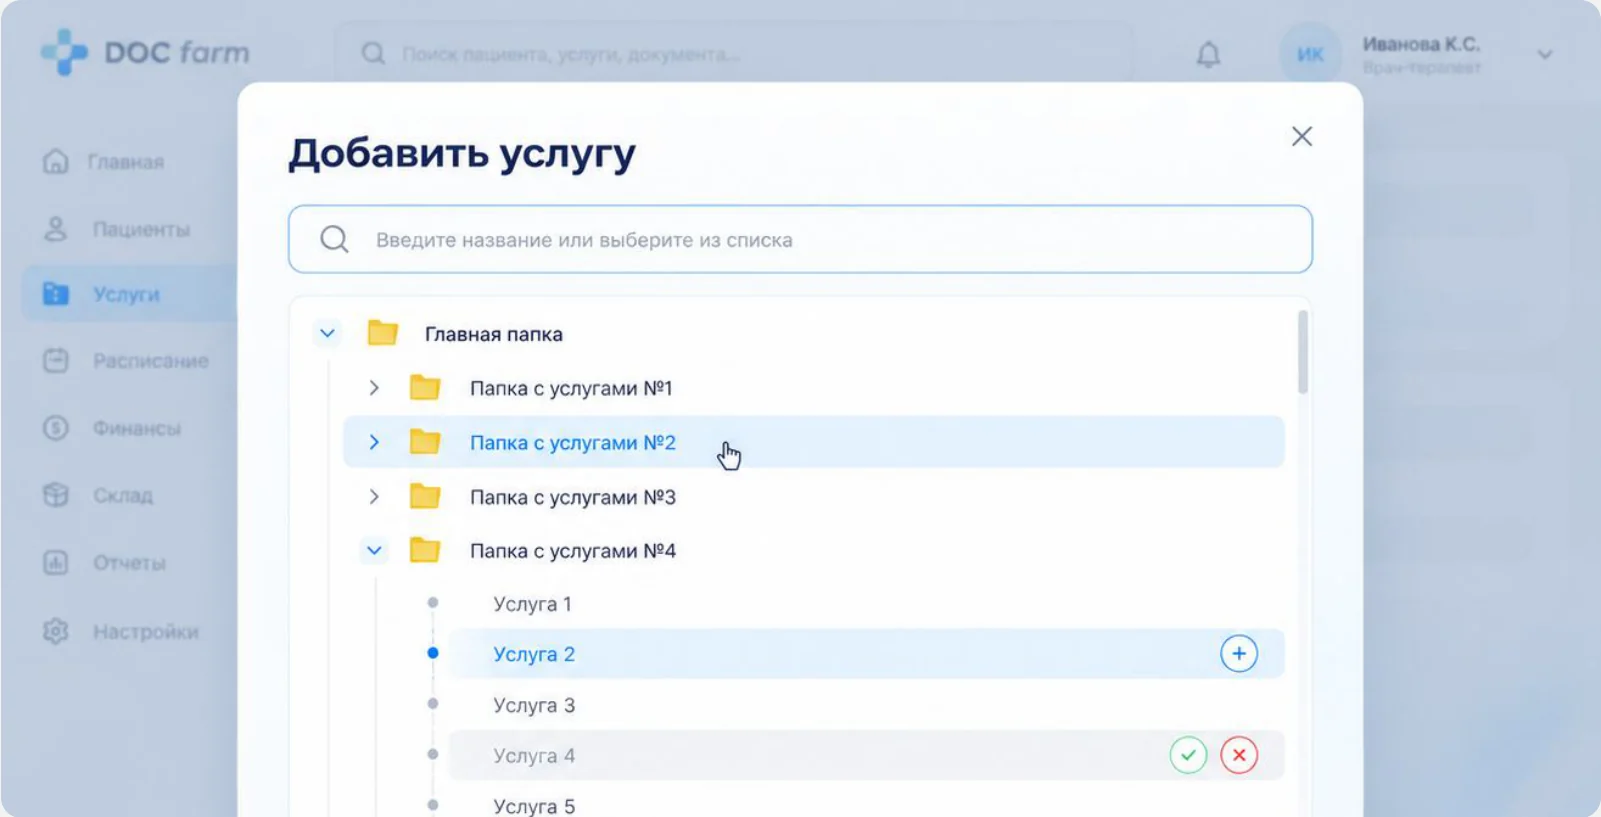The image size is (1601, 817).
Task: Expand the user profile dropdown arrow
Action: click(1545, 54)
